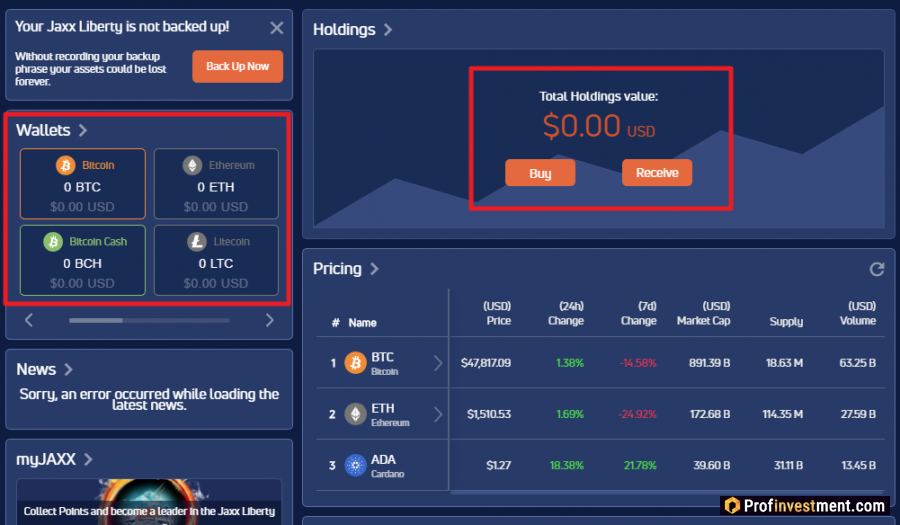Click the wallets carousel scrollbar

tap(149, 320)
